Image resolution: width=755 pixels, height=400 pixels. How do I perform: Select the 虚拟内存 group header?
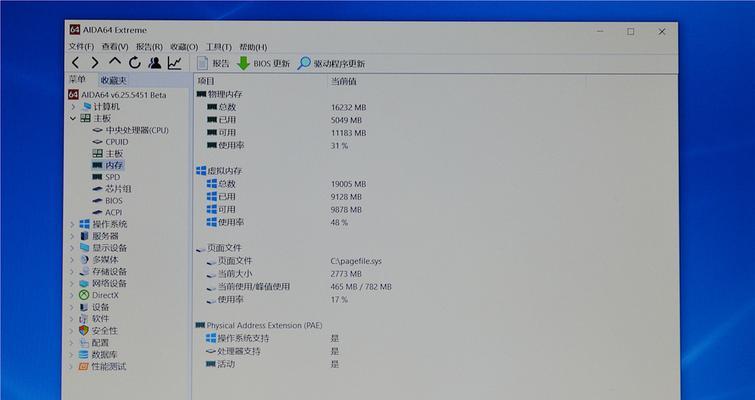[220, 170]
